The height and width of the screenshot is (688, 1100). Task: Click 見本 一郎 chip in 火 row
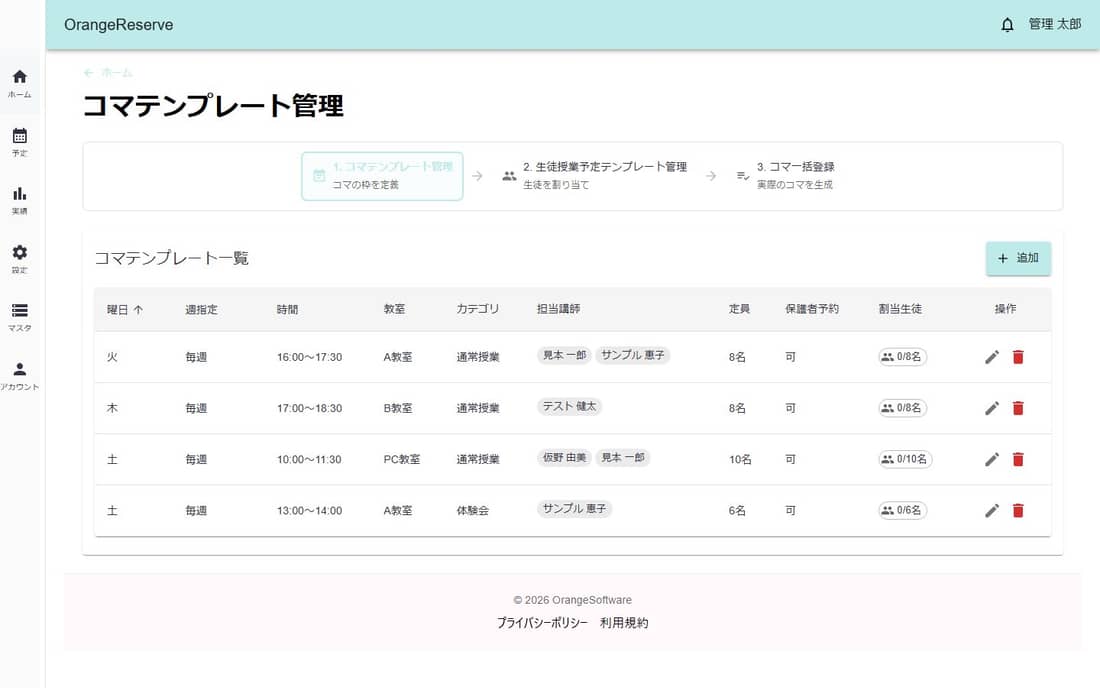tap(565, 355)
